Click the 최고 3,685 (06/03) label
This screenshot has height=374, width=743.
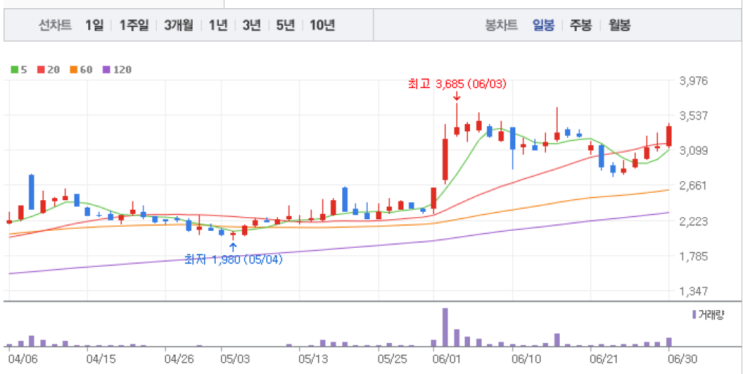coord(457,84)
